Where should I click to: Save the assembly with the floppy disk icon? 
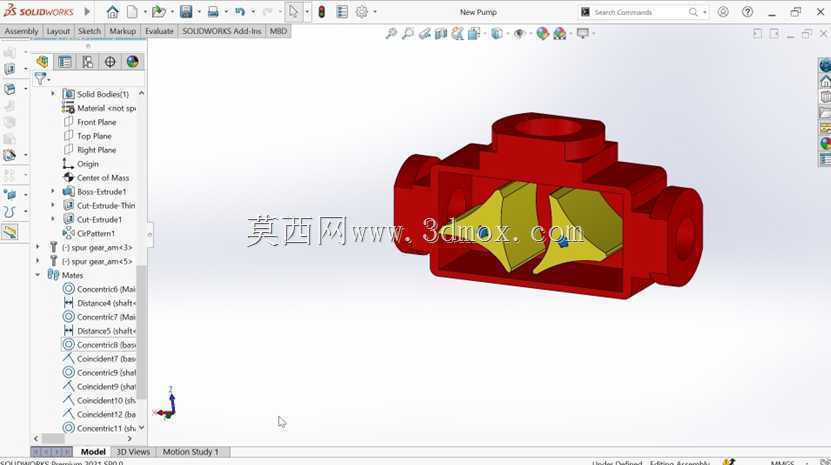(186, 12)
